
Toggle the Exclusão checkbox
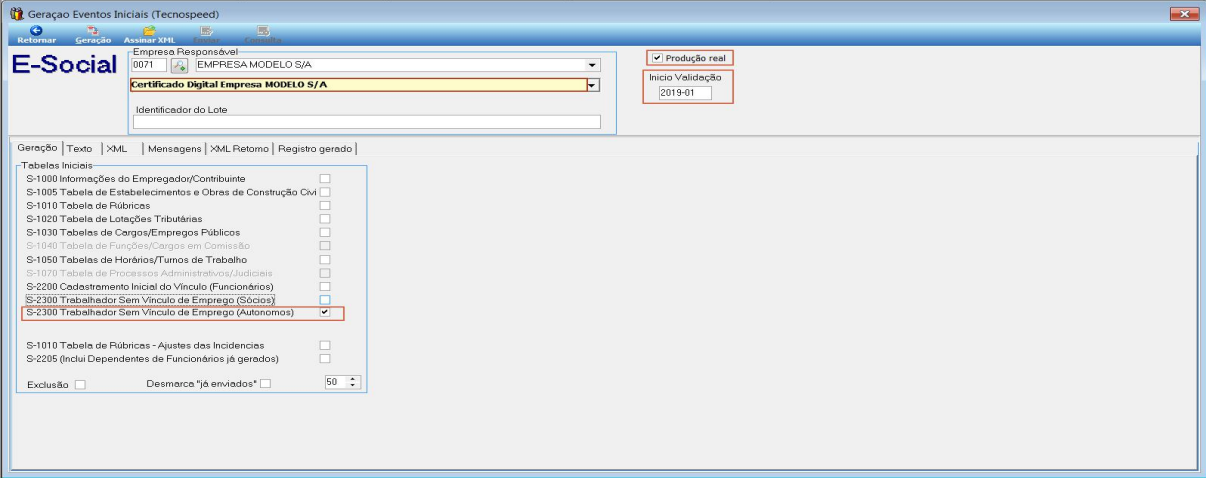[x=80, y=383]
